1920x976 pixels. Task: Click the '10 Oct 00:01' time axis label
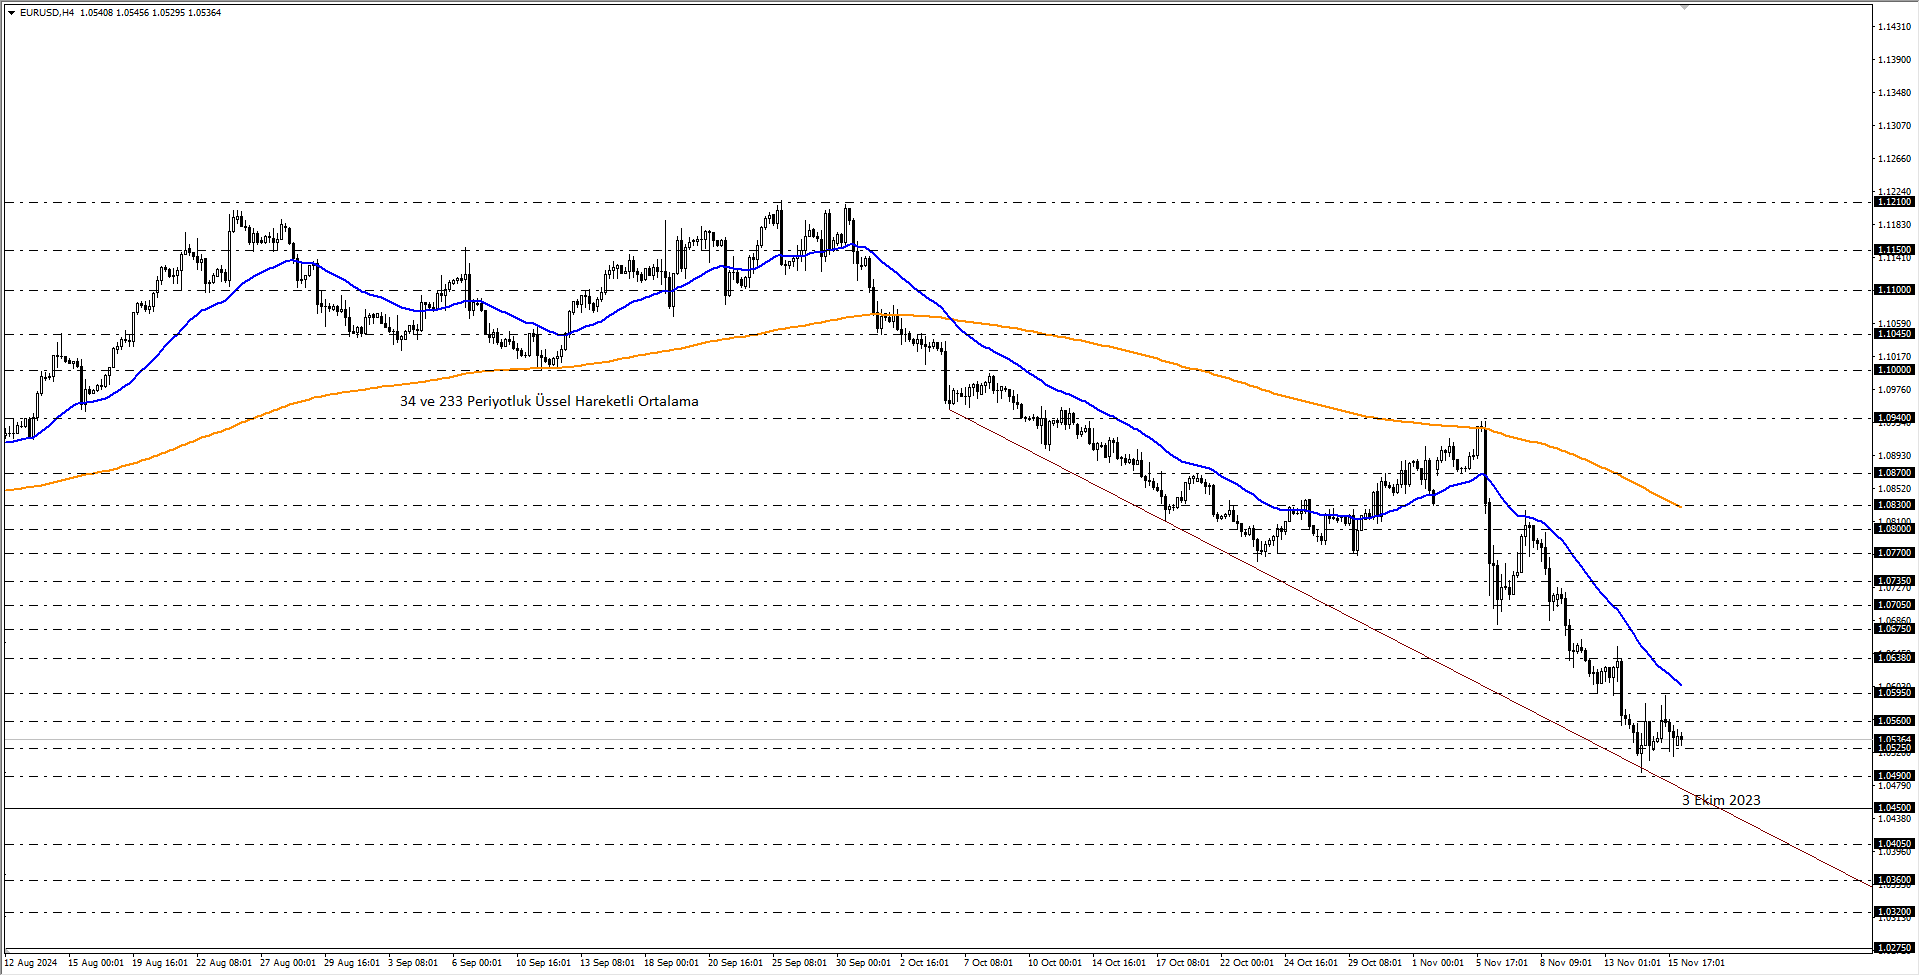coord(1055,963)
